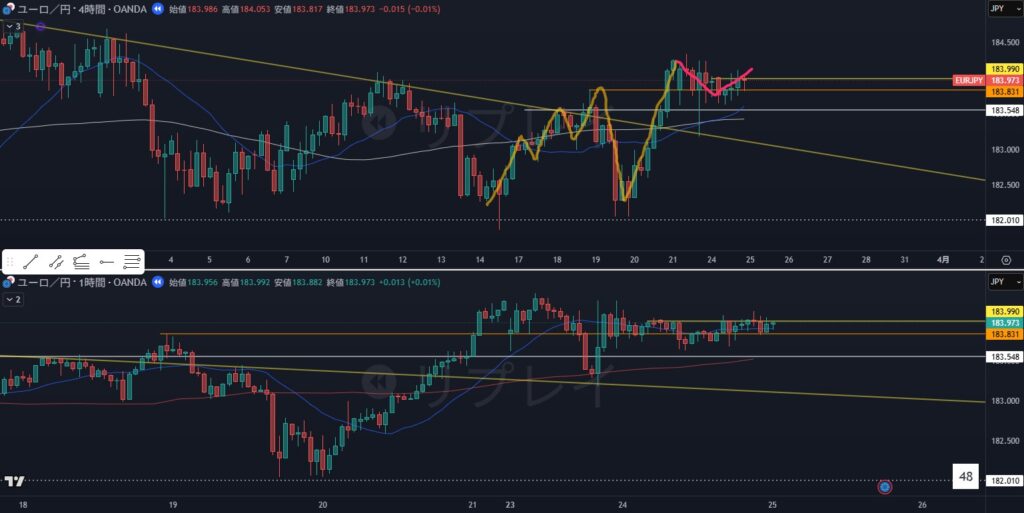Select the yellow 183.990 price label, upper chart
The width and height of the screenshot is (1024, 513).
[x=1003, y=68]
